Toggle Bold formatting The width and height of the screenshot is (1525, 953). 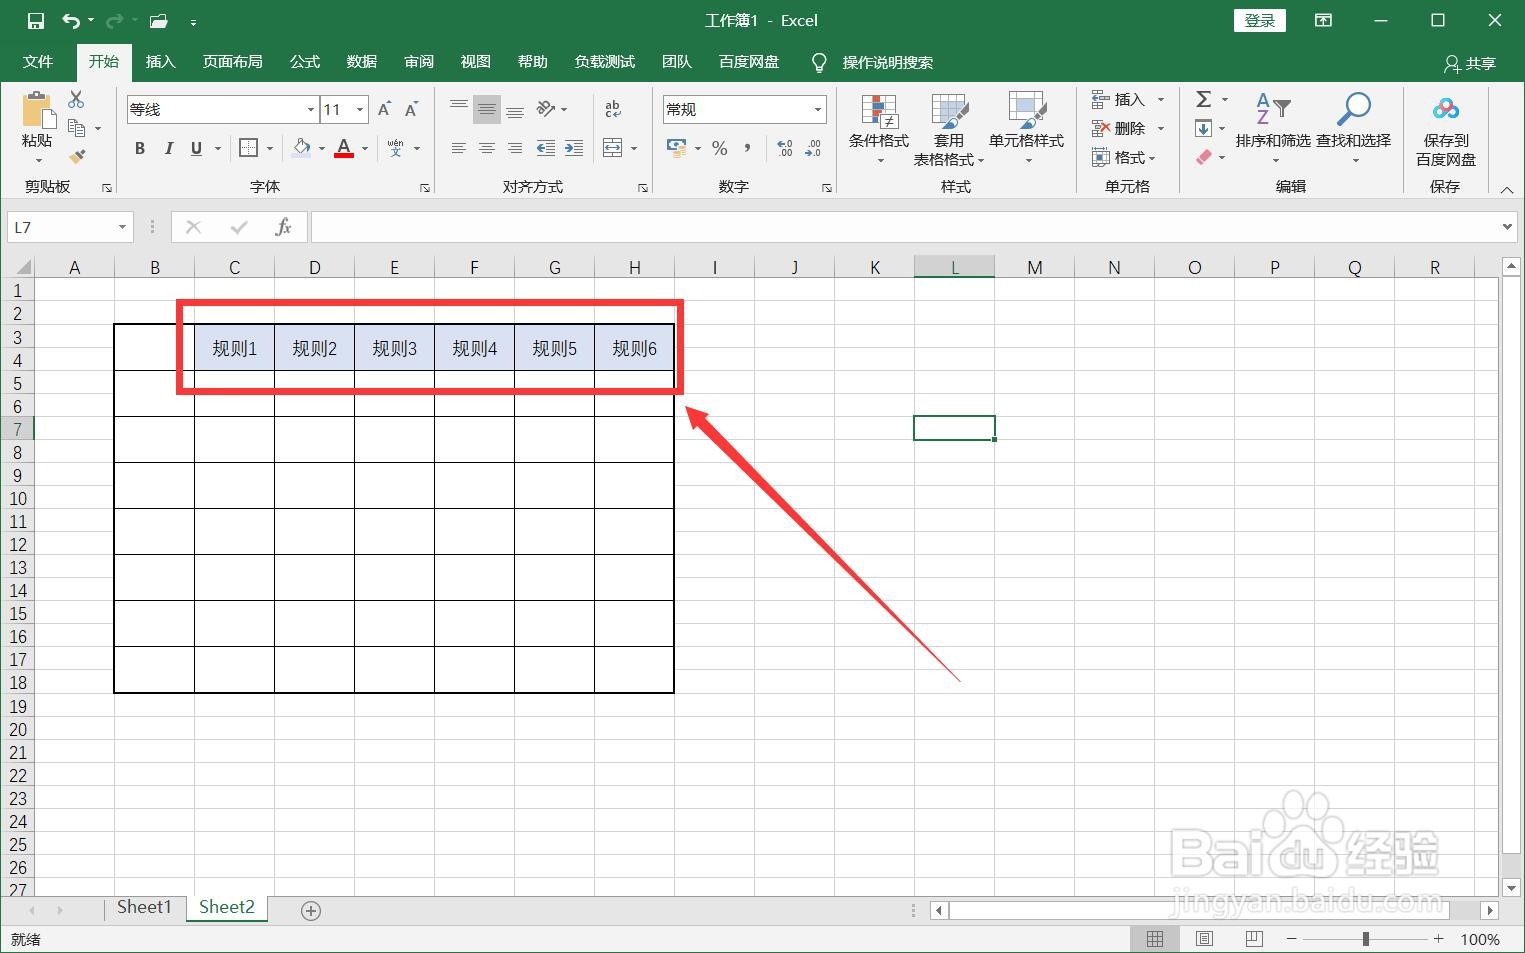pos(140,148)
